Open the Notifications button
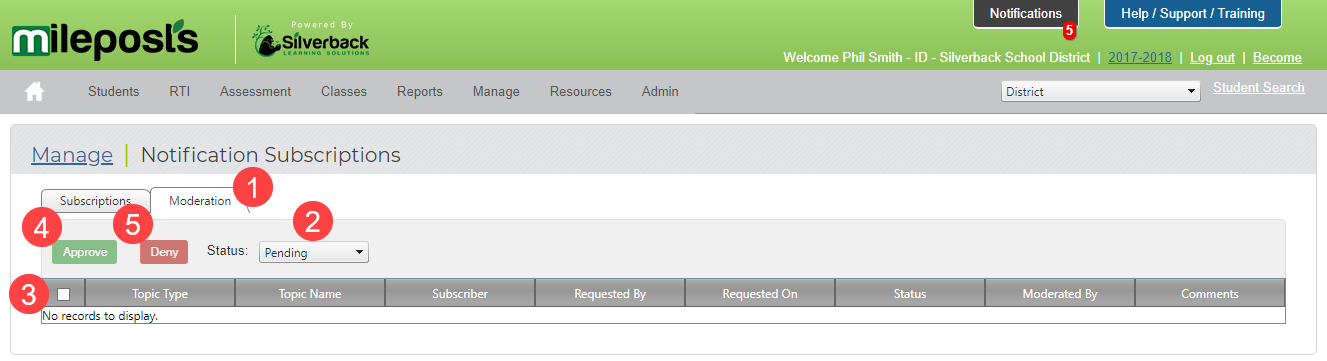 (x=1026, y=14)
